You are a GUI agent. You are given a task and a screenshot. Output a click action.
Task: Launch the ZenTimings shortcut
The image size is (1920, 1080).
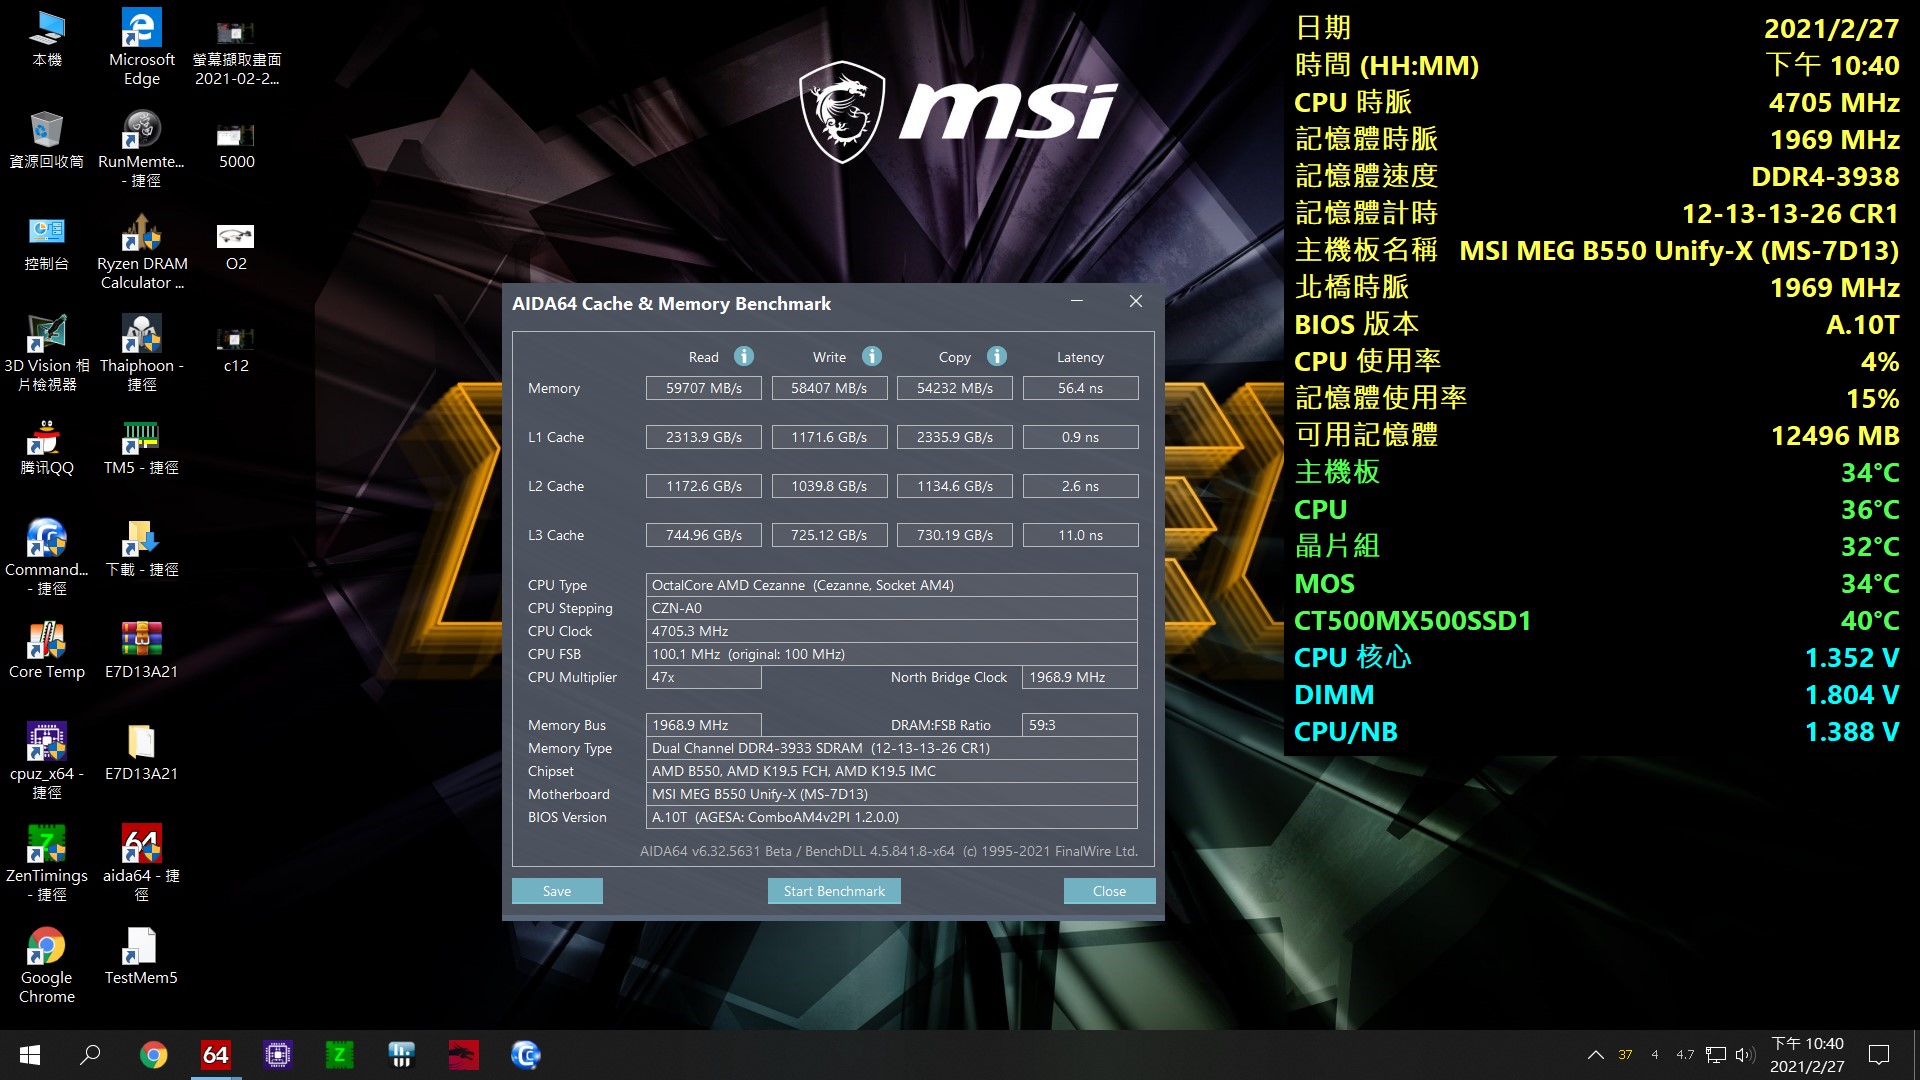click(47, 864)
